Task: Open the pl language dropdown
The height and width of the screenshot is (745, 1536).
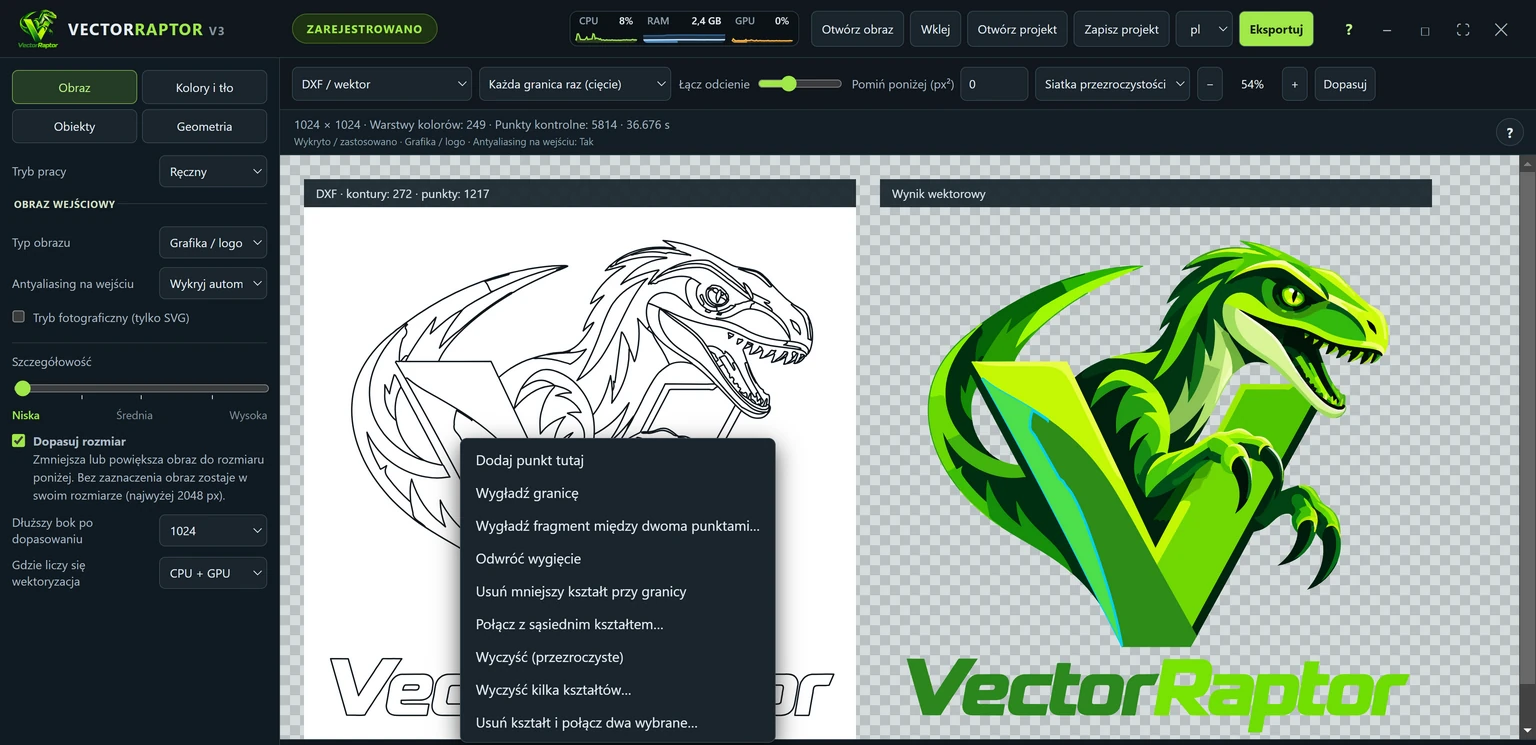Action: [x=1204, y=29]
